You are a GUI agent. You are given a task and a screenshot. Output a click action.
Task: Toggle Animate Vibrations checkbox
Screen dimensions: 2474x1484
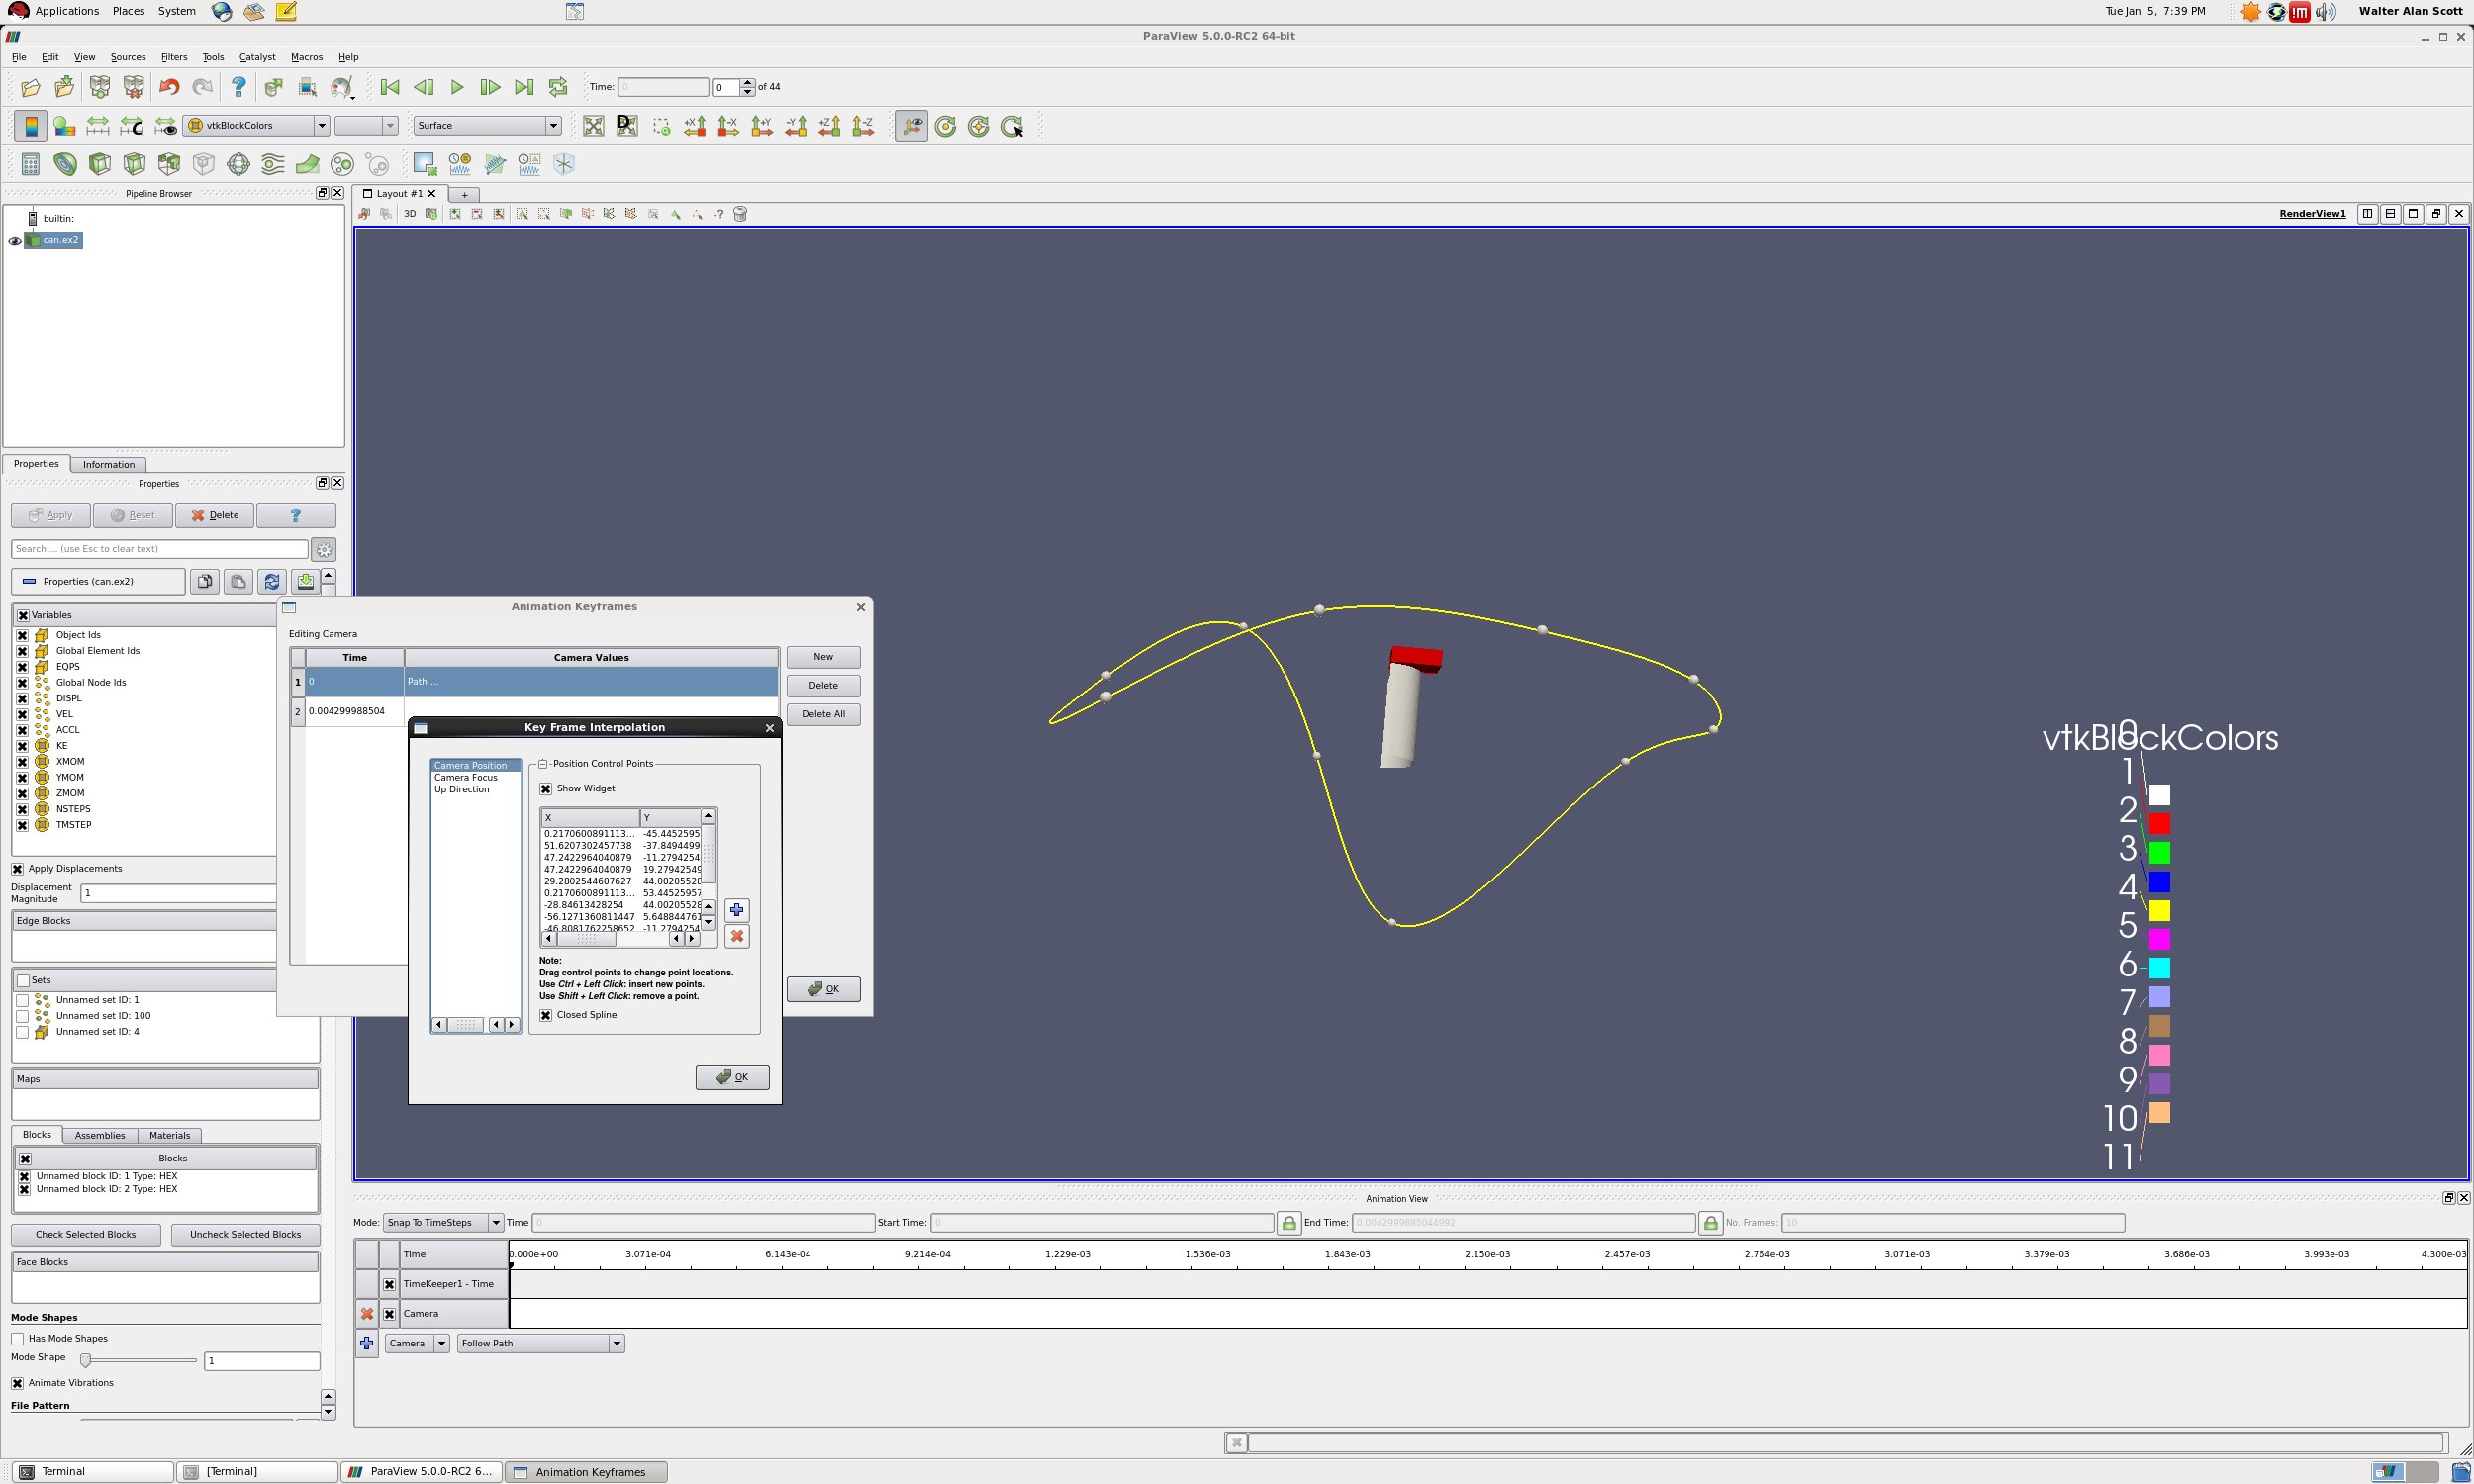17,1383
